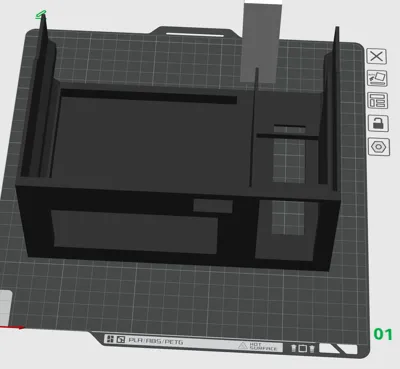Click the long slot in the back wall
The width and height of the screenshot is (400, 369).
(x=149, y=96)
